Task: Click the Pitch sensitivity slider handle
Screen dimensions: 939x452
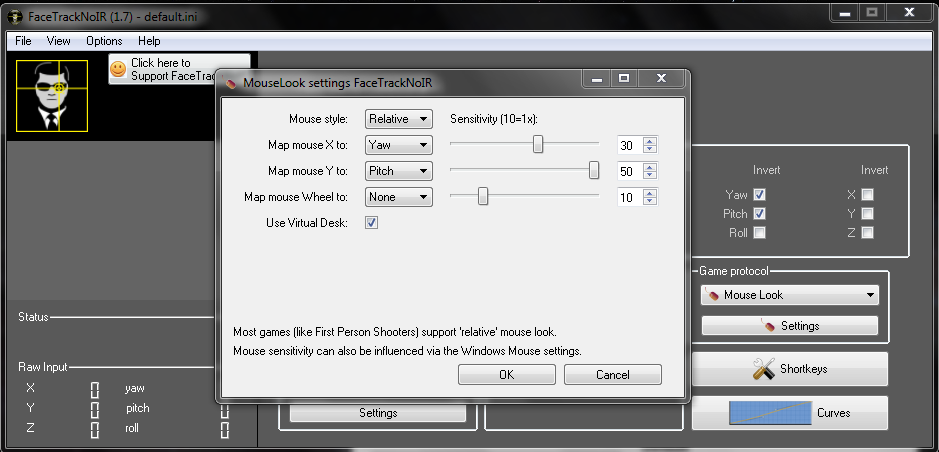Action: coord(594,170)
